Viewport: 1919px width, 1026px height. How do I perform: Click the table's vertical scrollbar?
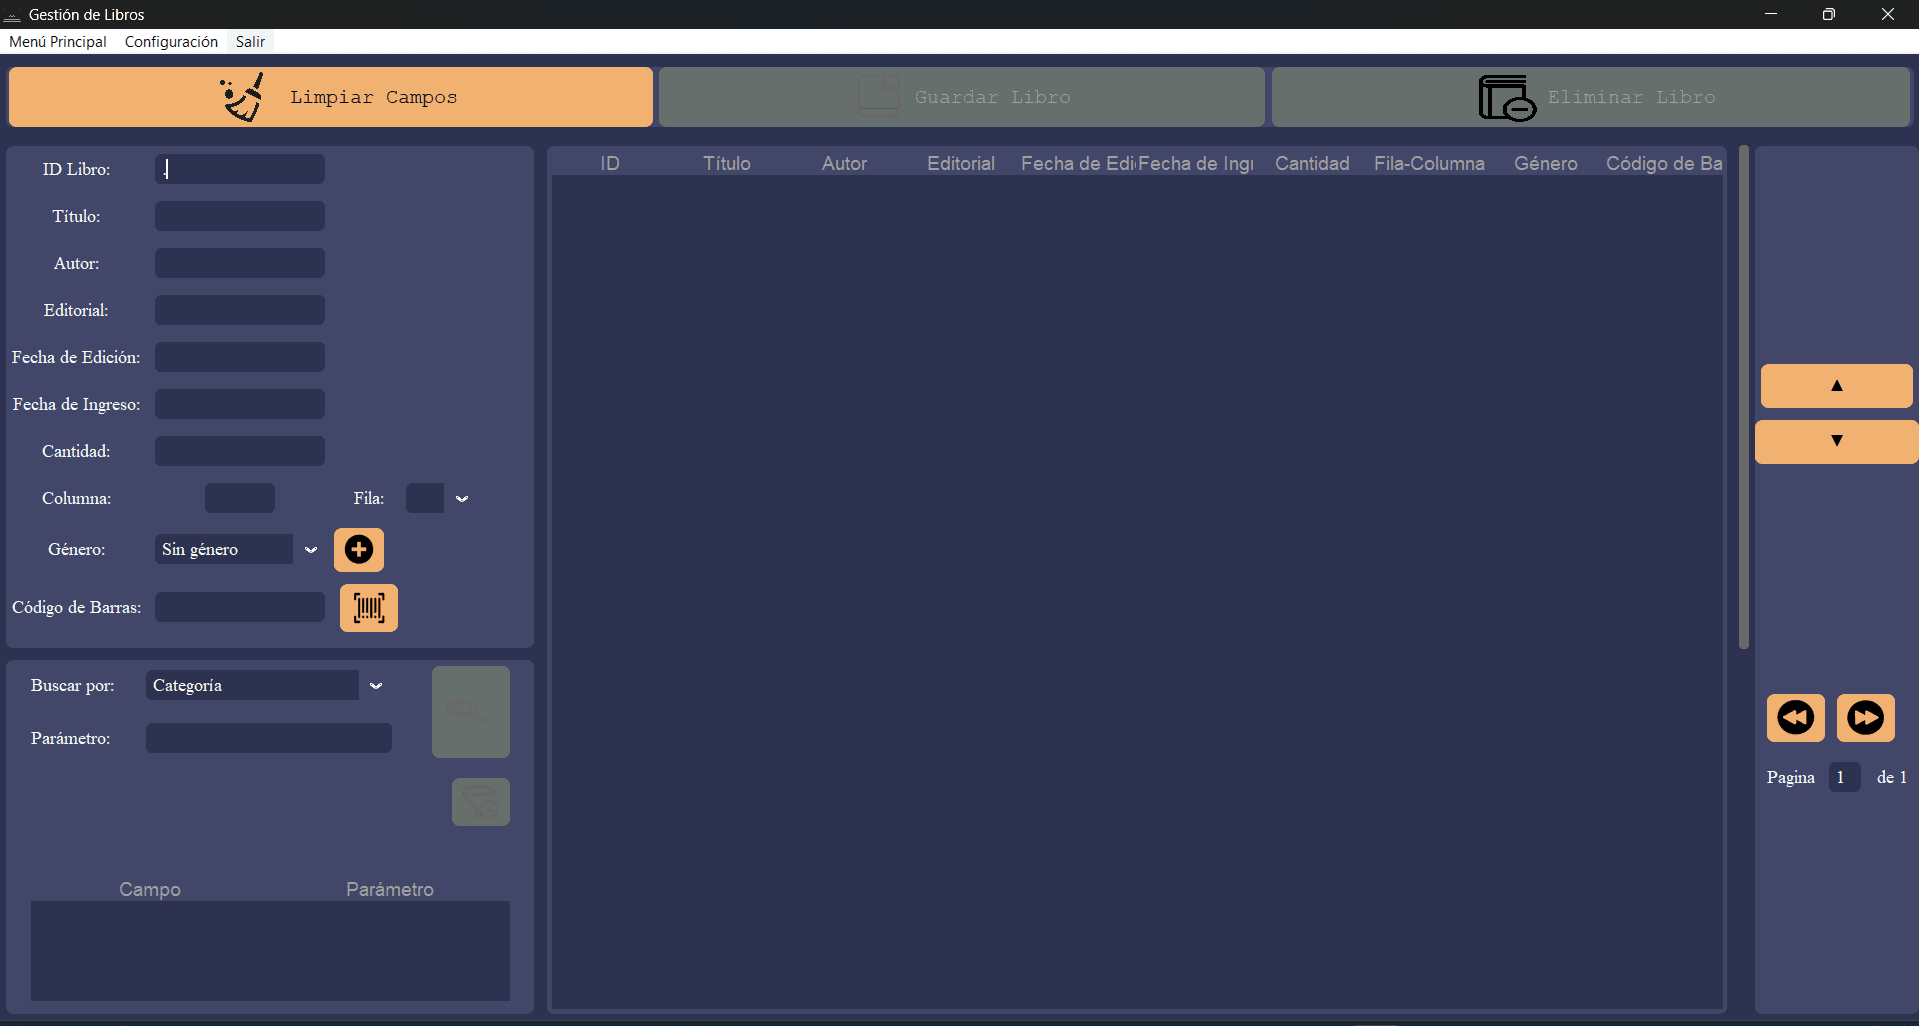1743,400
